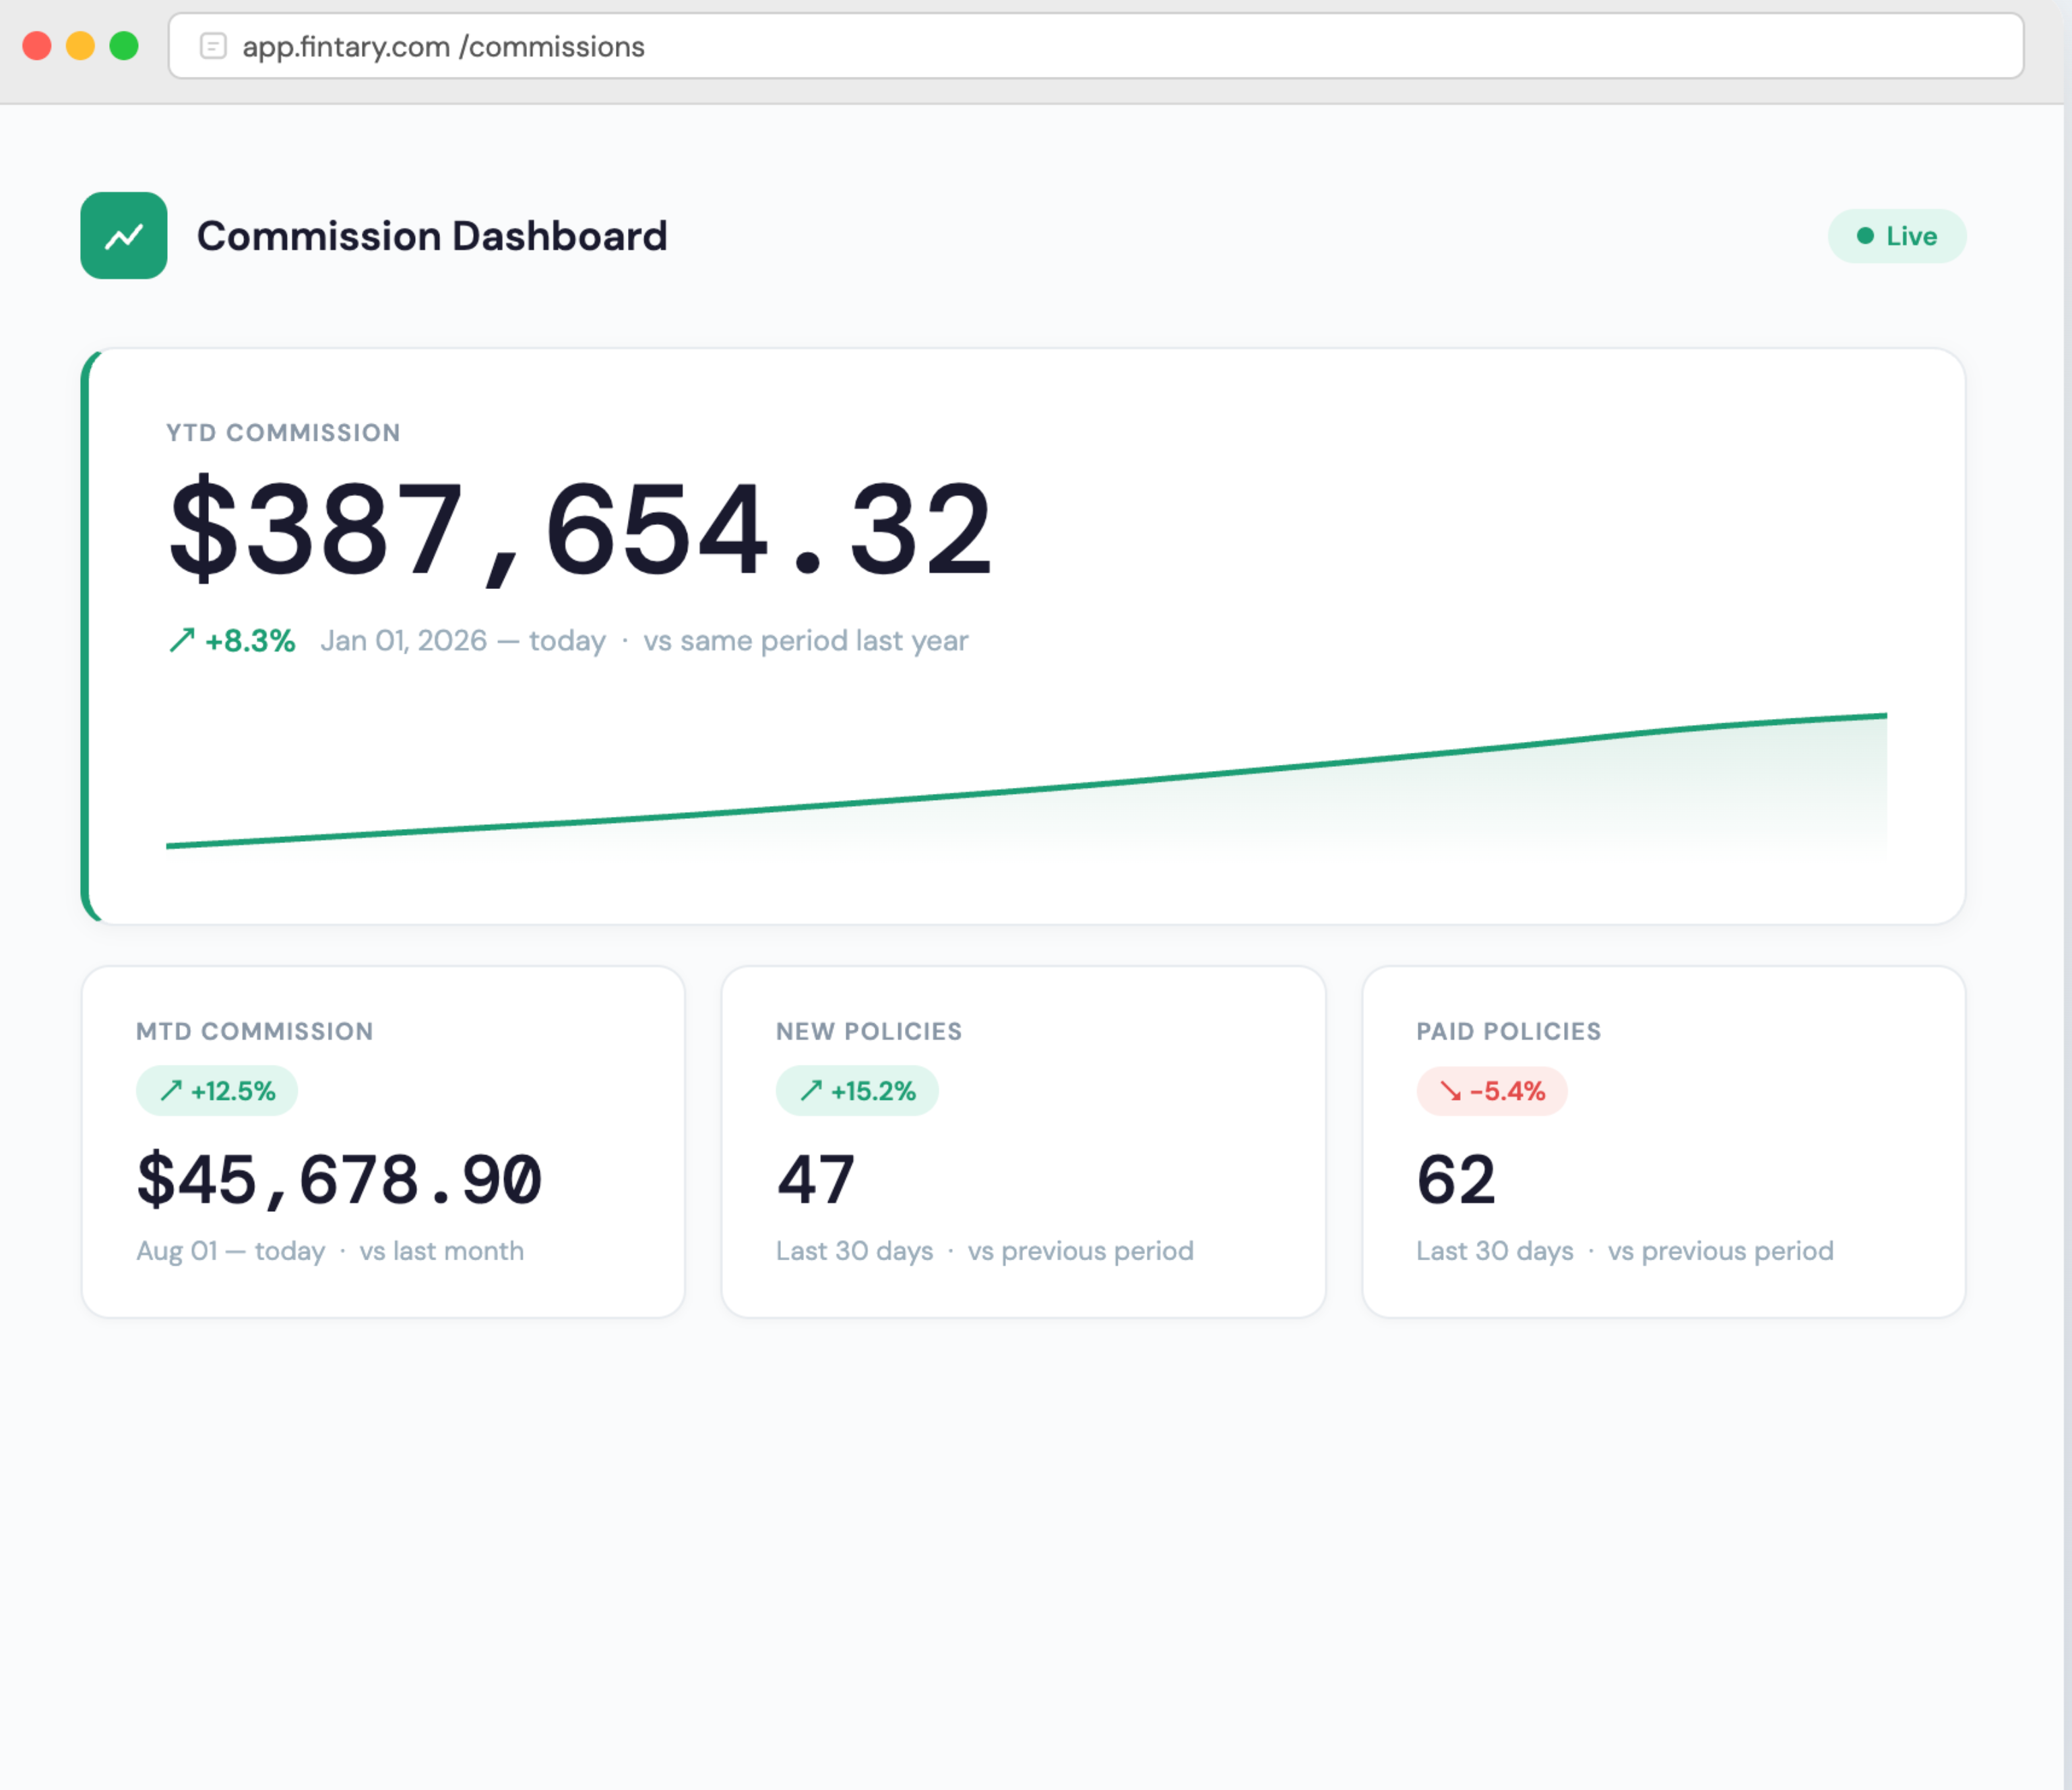Click the 62 paid policies value
Viewport: 2072px width, 1790px height.
(x=1456, y=1179)
